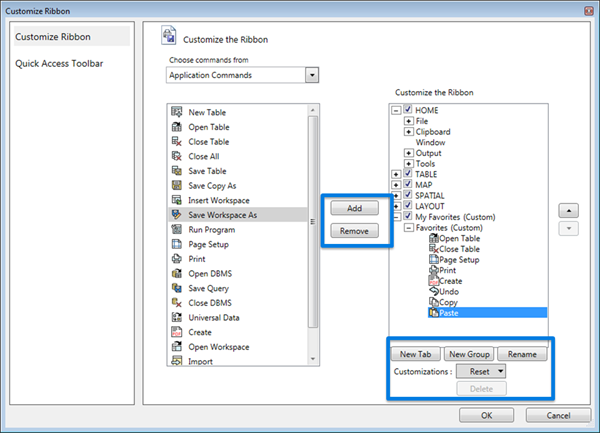This screenshot has height=433, width=600.
Task: Open the Reset customizations dropdown
Action: click(481, 371)
